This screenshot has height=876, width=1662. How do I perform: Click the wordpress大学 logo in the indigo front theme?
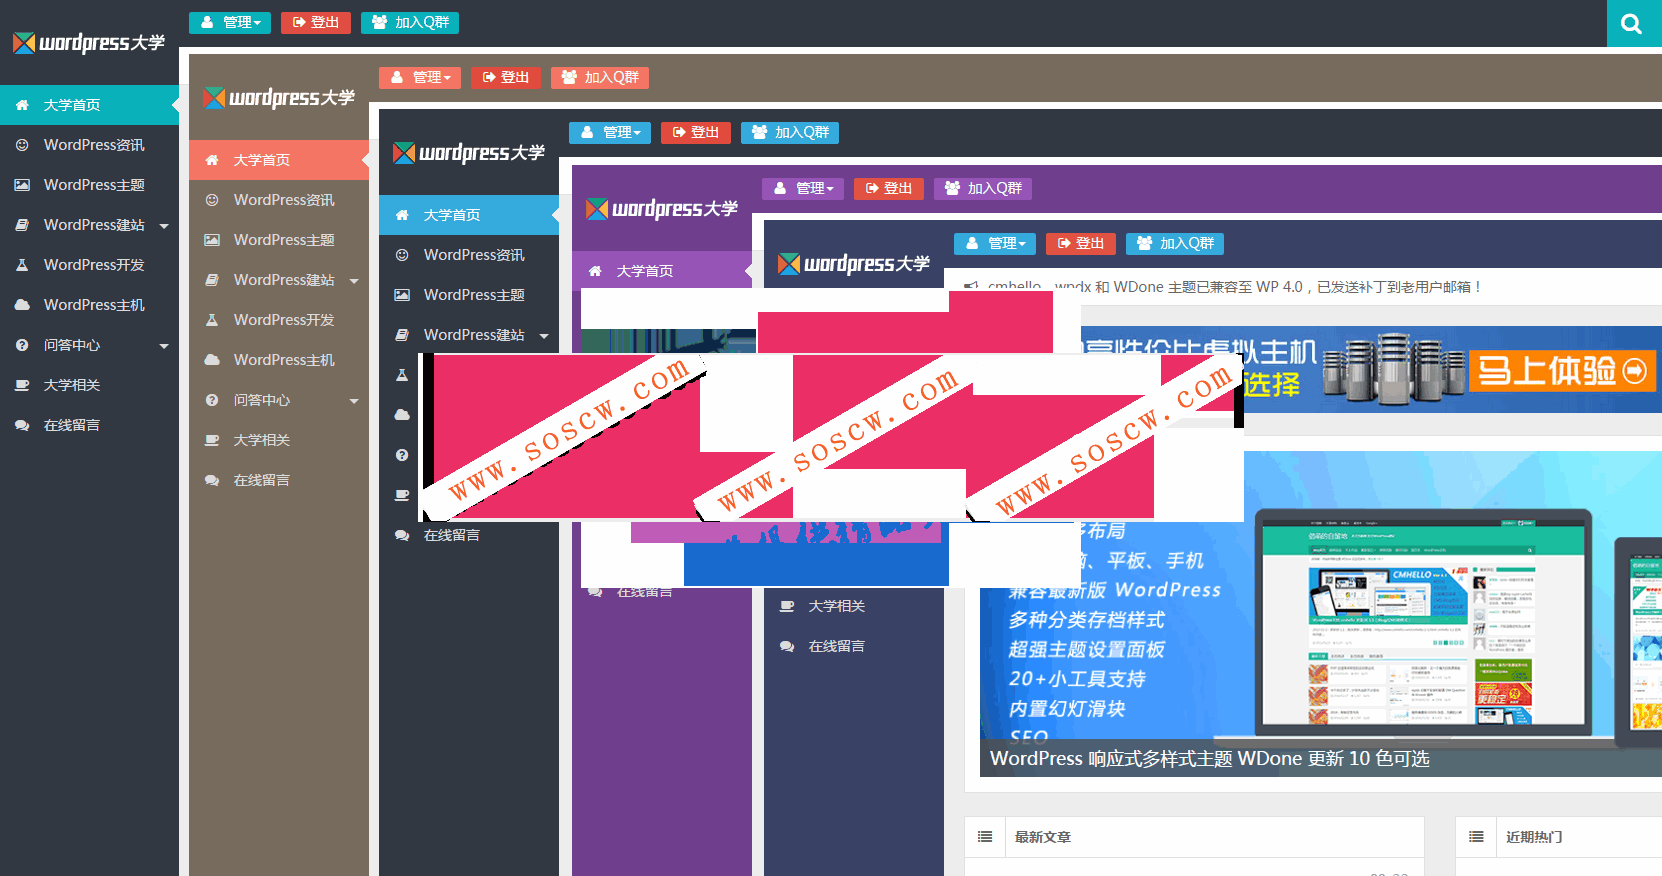pos(854,264)
